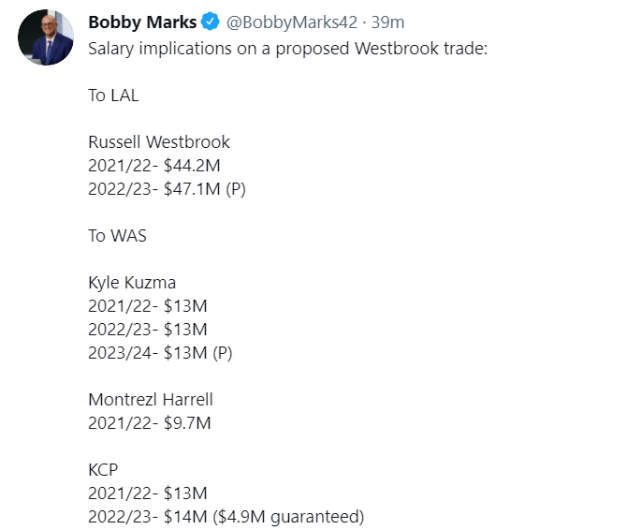641x530 pixels.
Task: Click the 39m tweet timestamp
Action: pyautogui.click(x=386, y=23)
